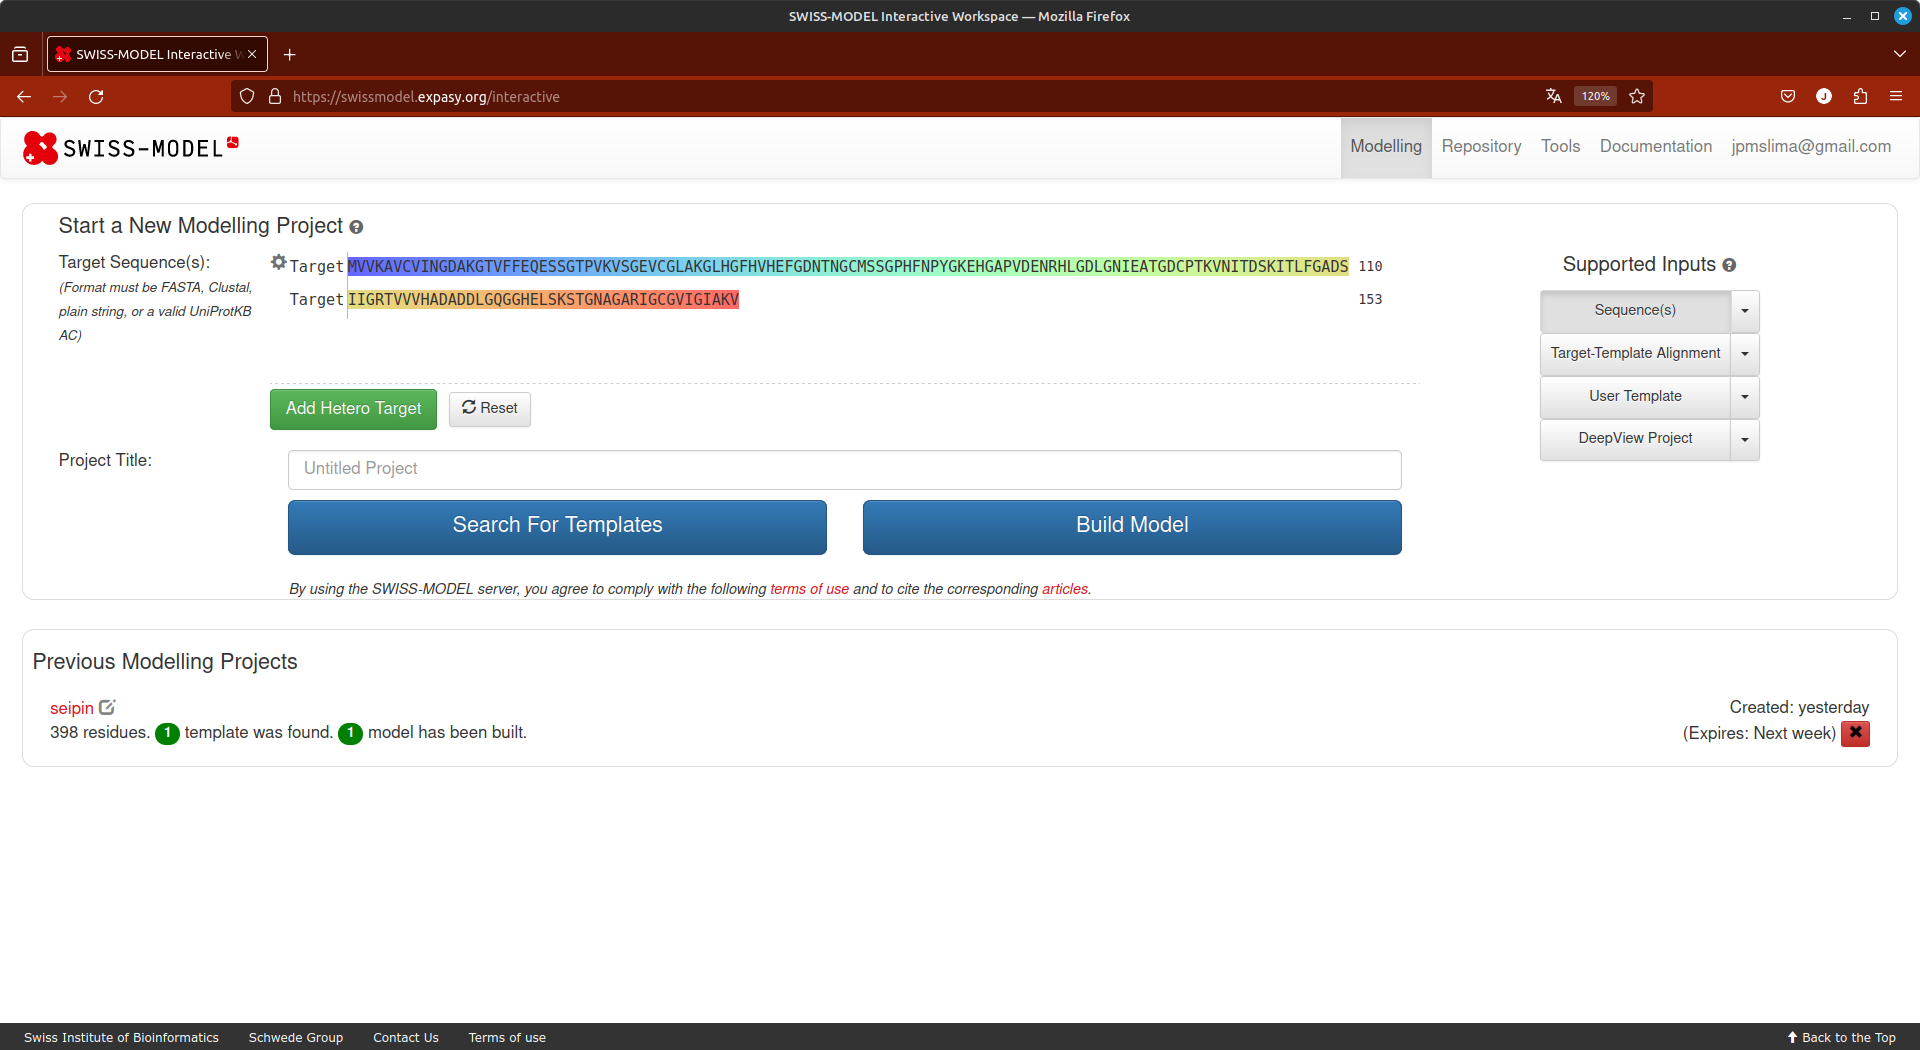Screen dimensions: 1920x1050
Task: Expand the DeepView Project dropdown arrow
Action: 1745,440
